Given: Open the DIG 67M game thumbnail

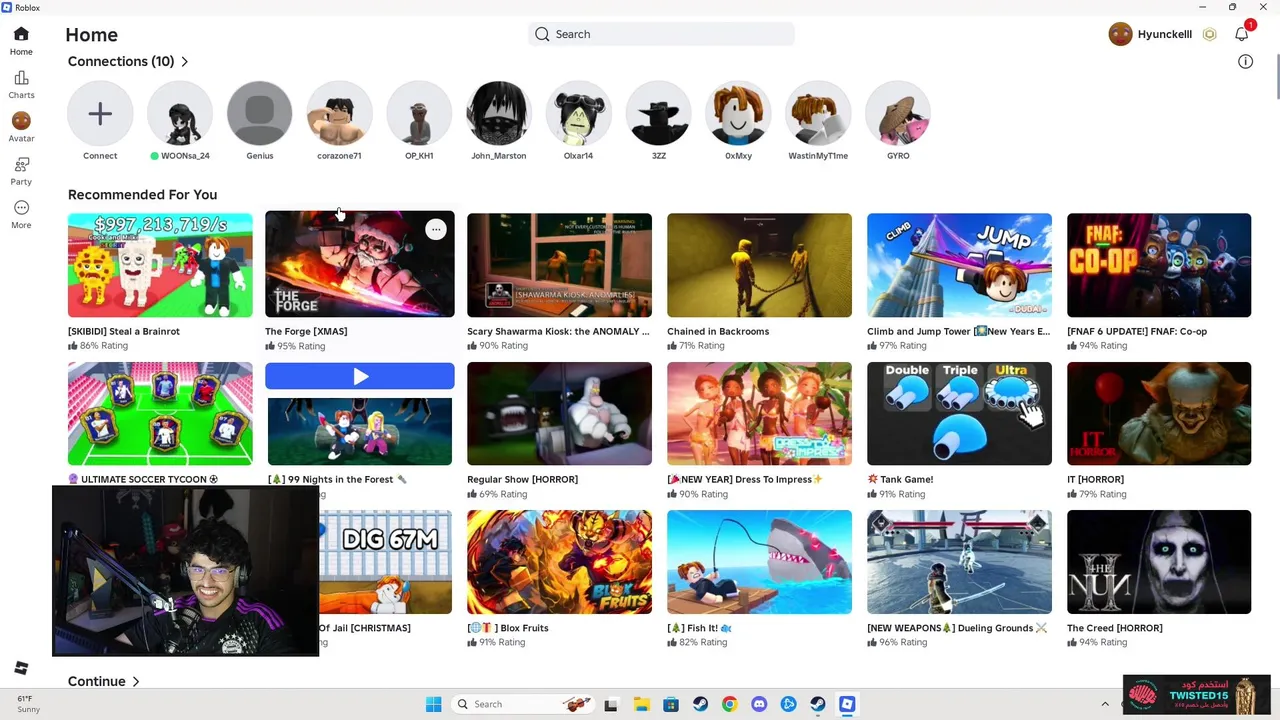Looking at the screenshot, I should pos(385,562).
